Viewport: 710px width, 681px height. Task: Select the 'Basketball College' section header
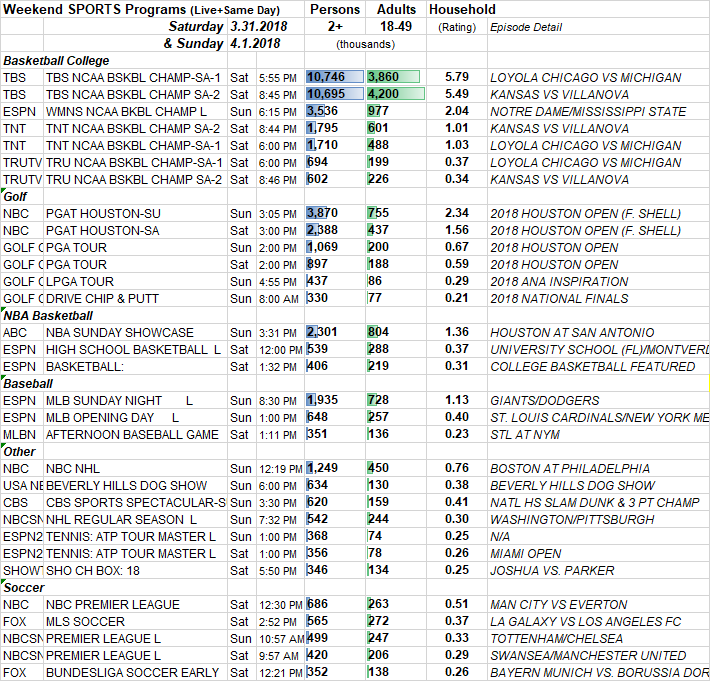click(x=56, y=61)
